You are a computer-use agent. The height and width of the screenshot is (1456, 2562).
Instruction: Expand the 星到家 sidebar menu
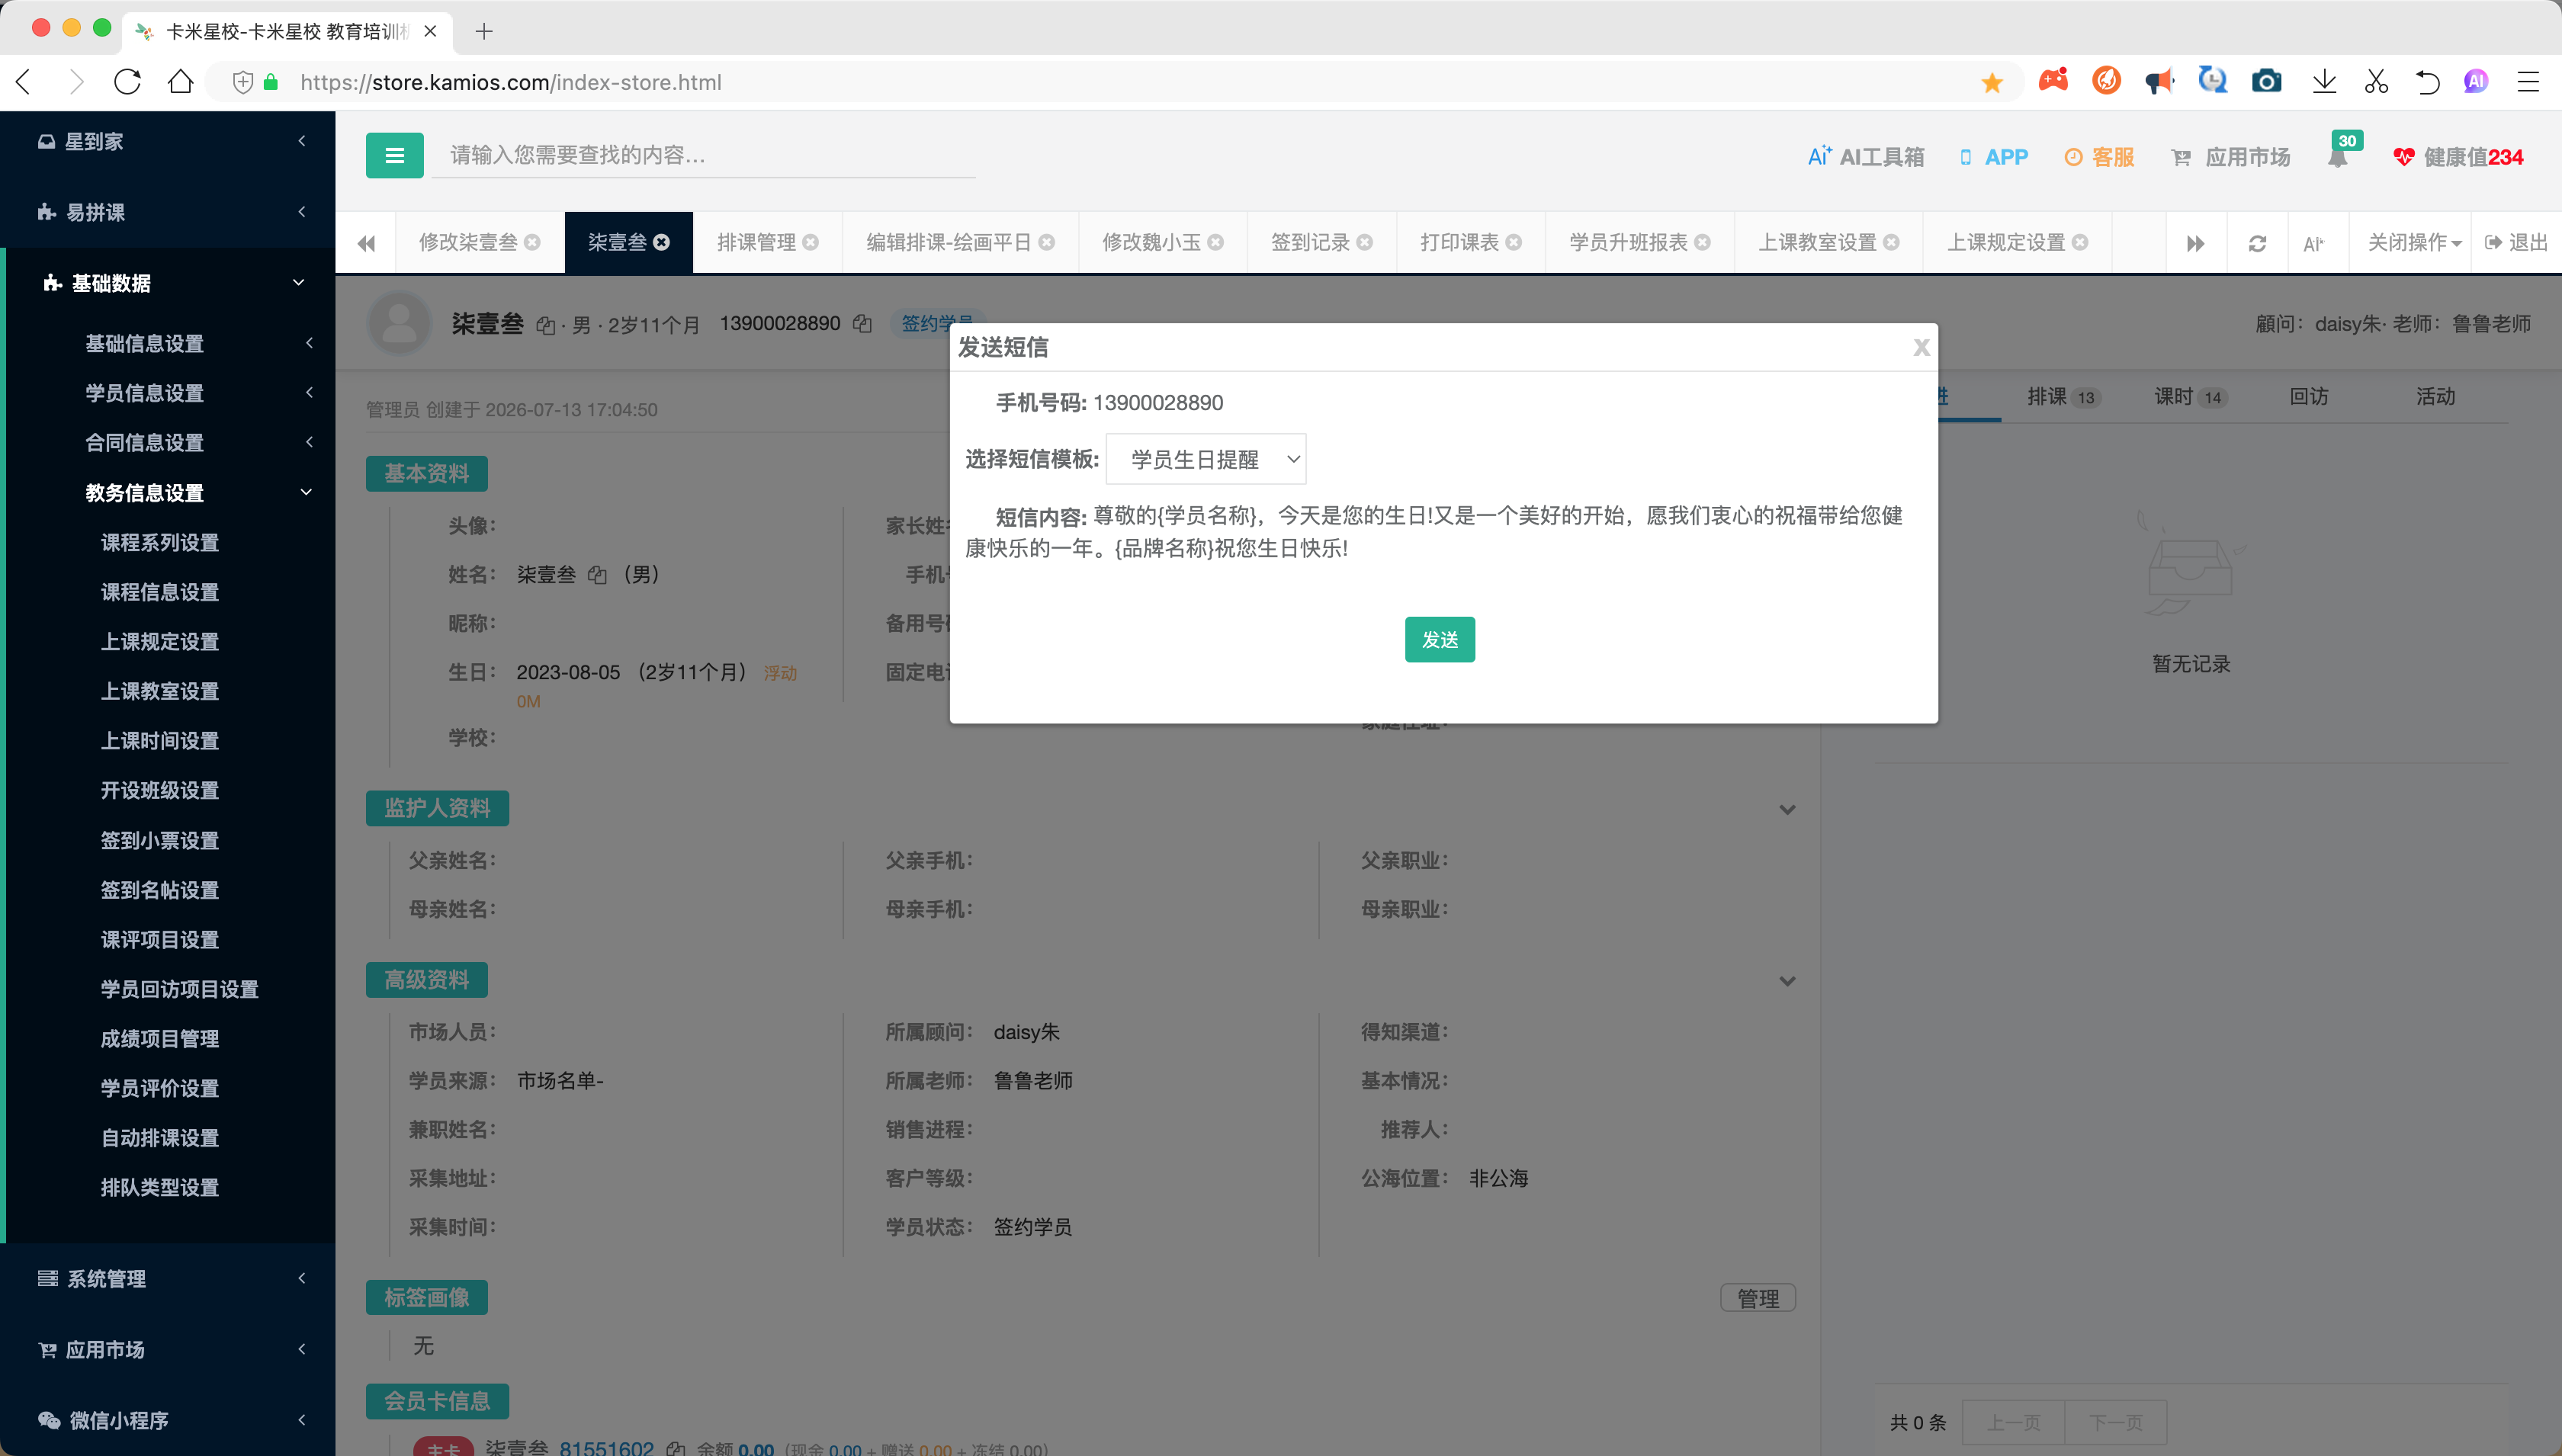pyautogui.click(x=168, y=142)
